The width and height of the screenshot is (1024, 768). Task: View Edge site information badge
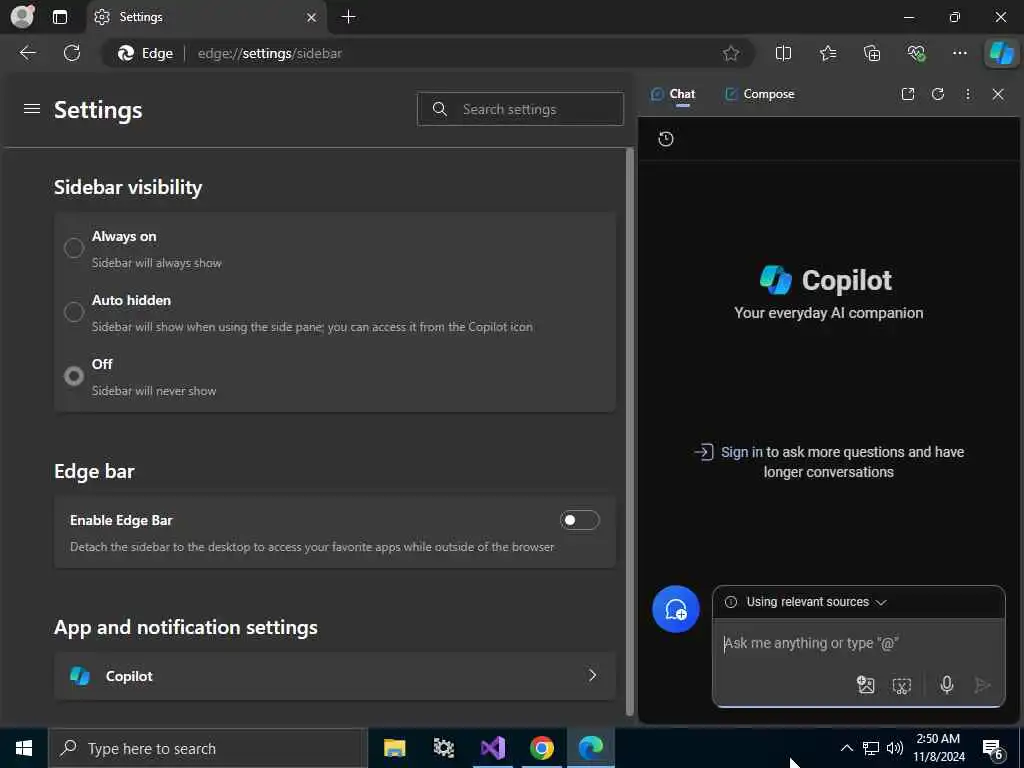(x=145, y=53)
